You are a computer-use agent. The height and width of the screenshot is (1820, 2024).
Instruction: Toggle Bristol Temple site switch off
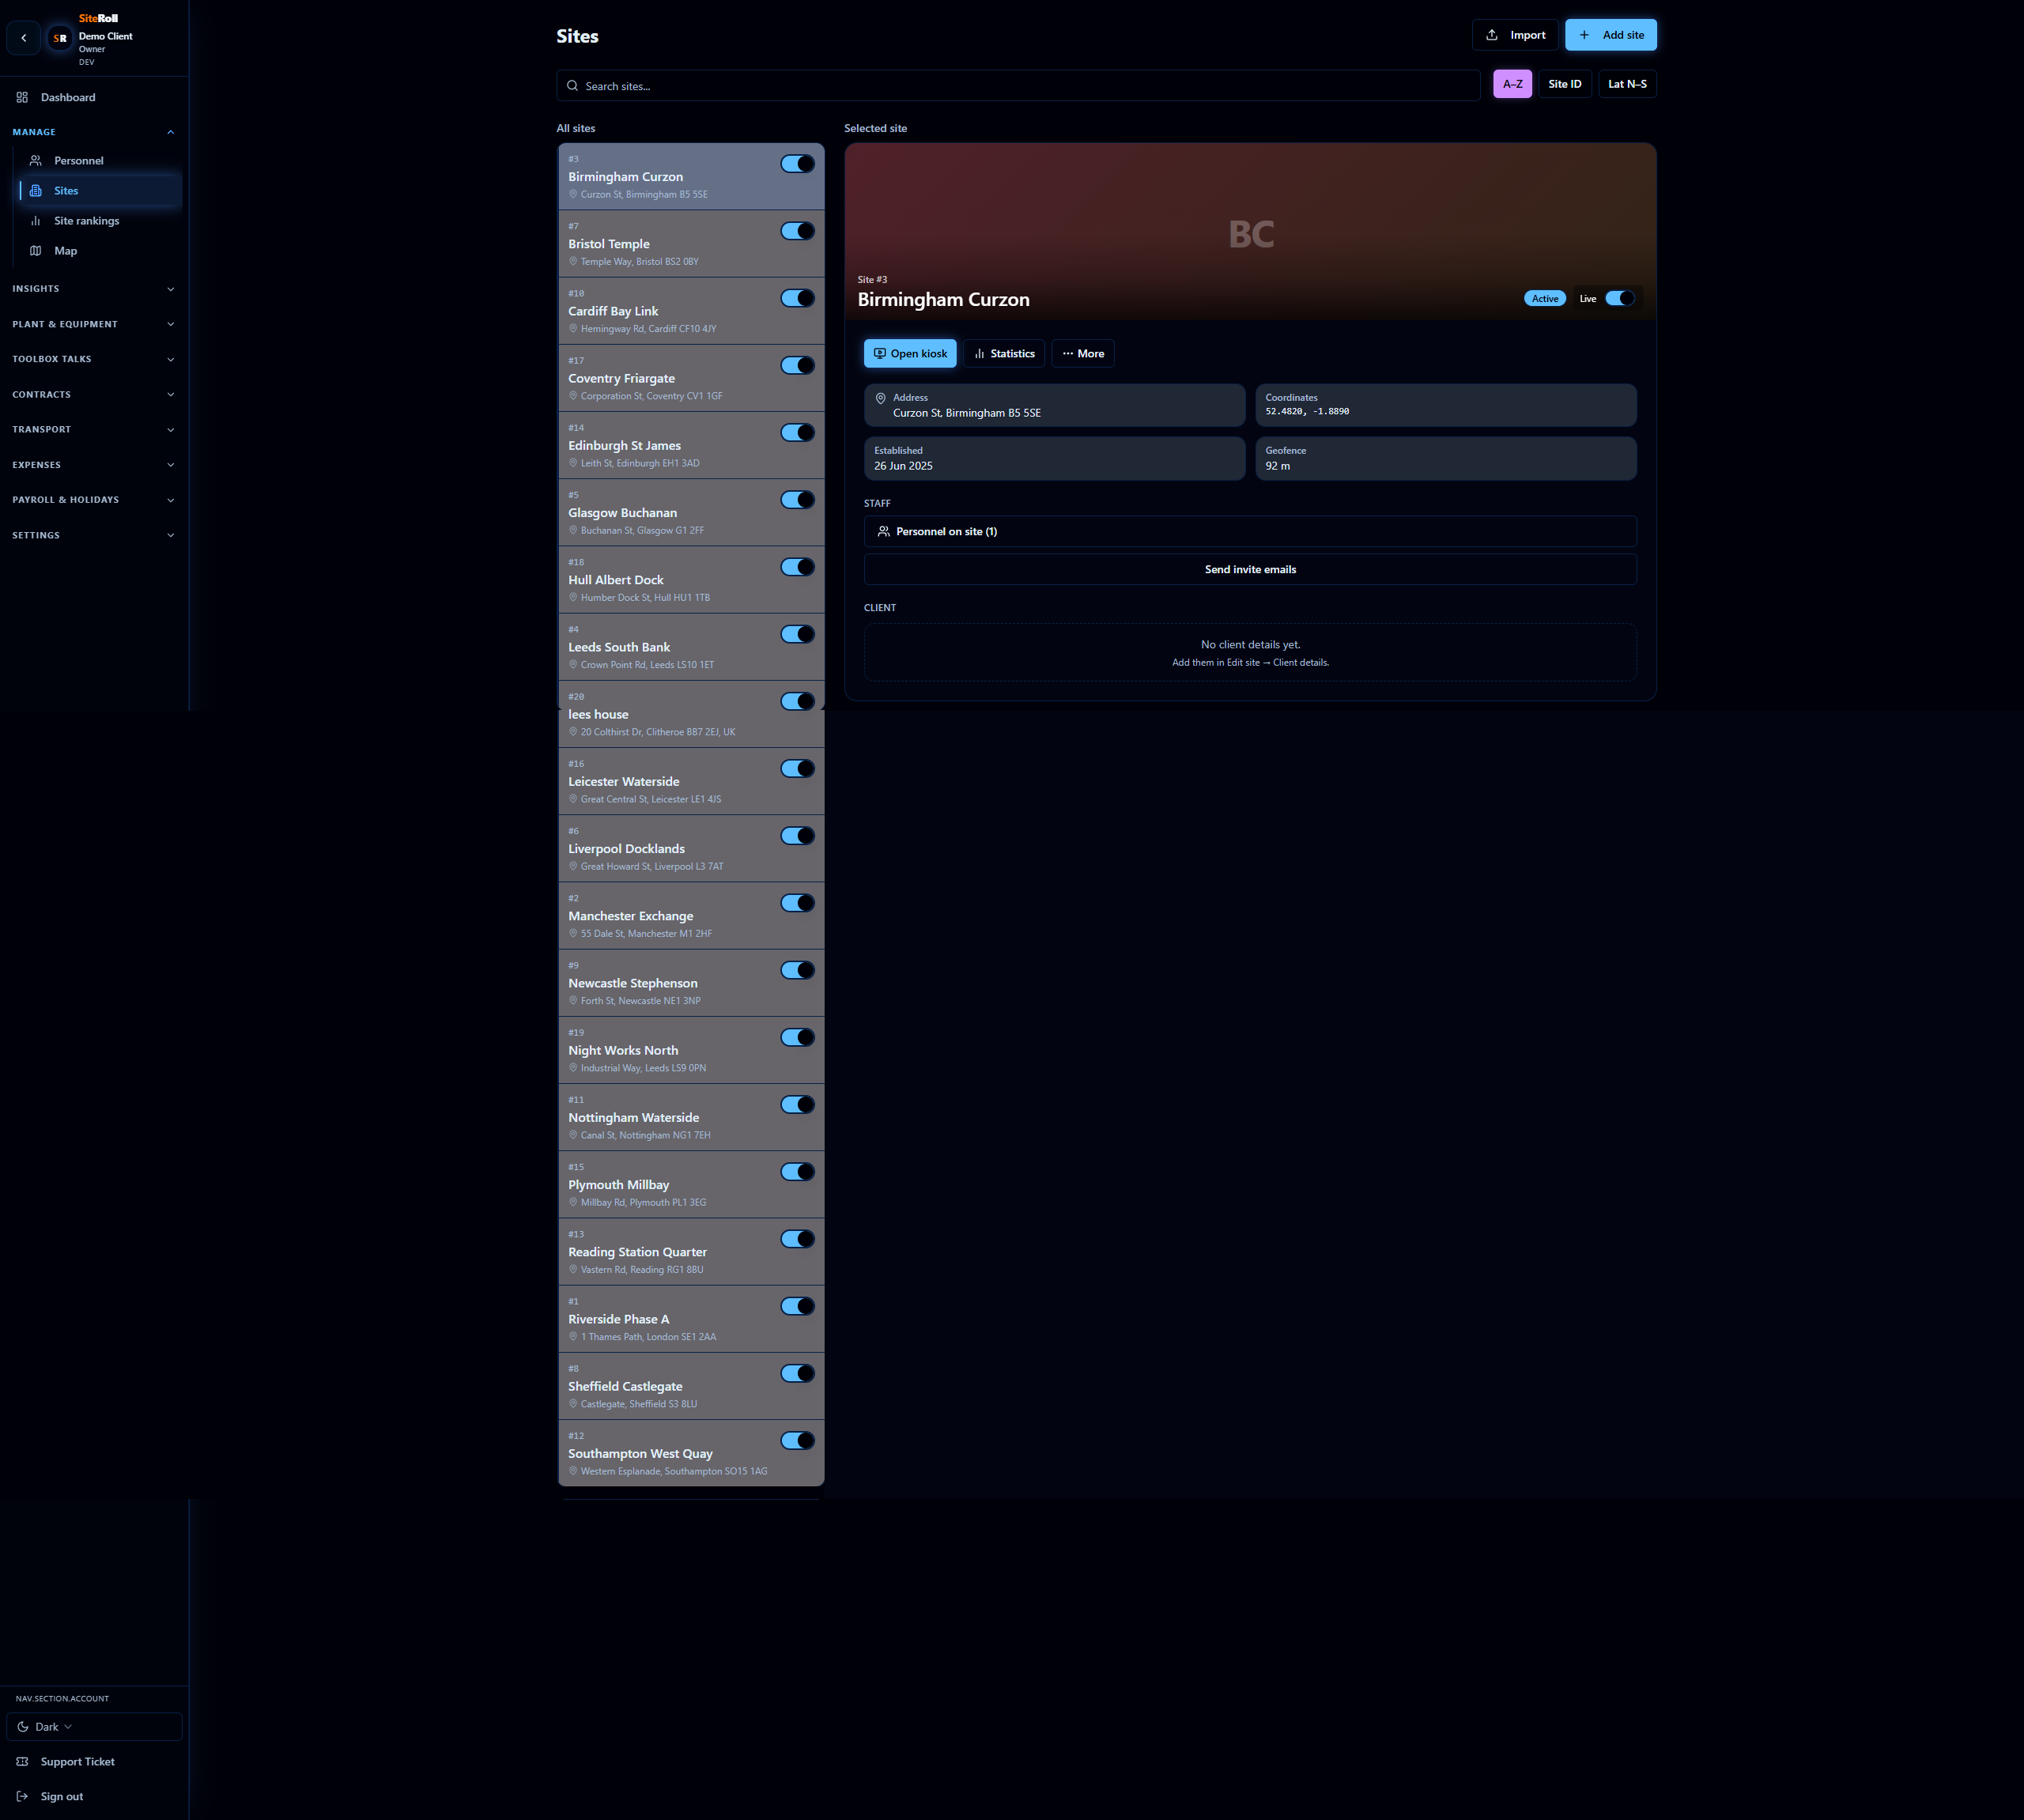[x=797, y=231]
